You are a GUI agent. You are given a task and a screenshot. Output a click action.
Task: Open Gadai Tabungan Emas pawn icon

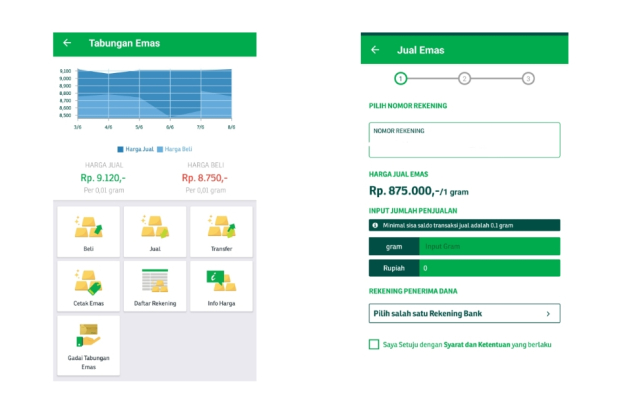pyautogui.click(x=88, y=345)
